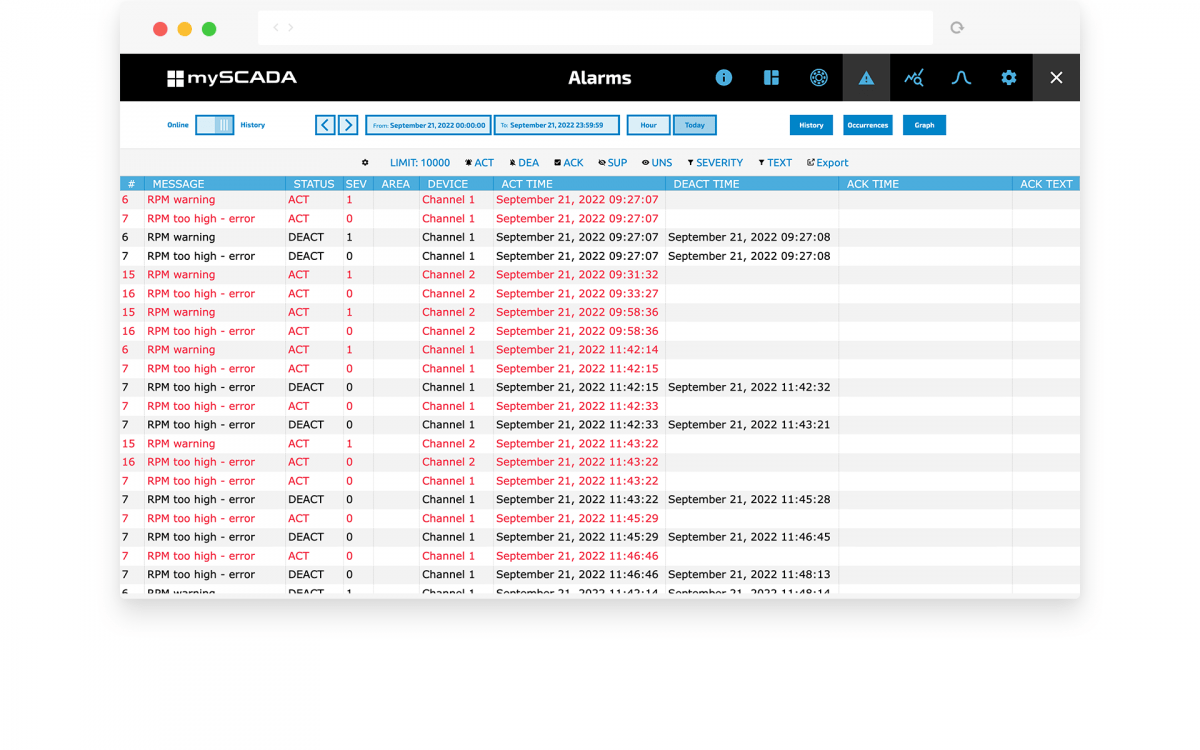Toggle the SUP filter
Image resolution: width=1200 pixels, height=750 pixels.
[612, 163]
